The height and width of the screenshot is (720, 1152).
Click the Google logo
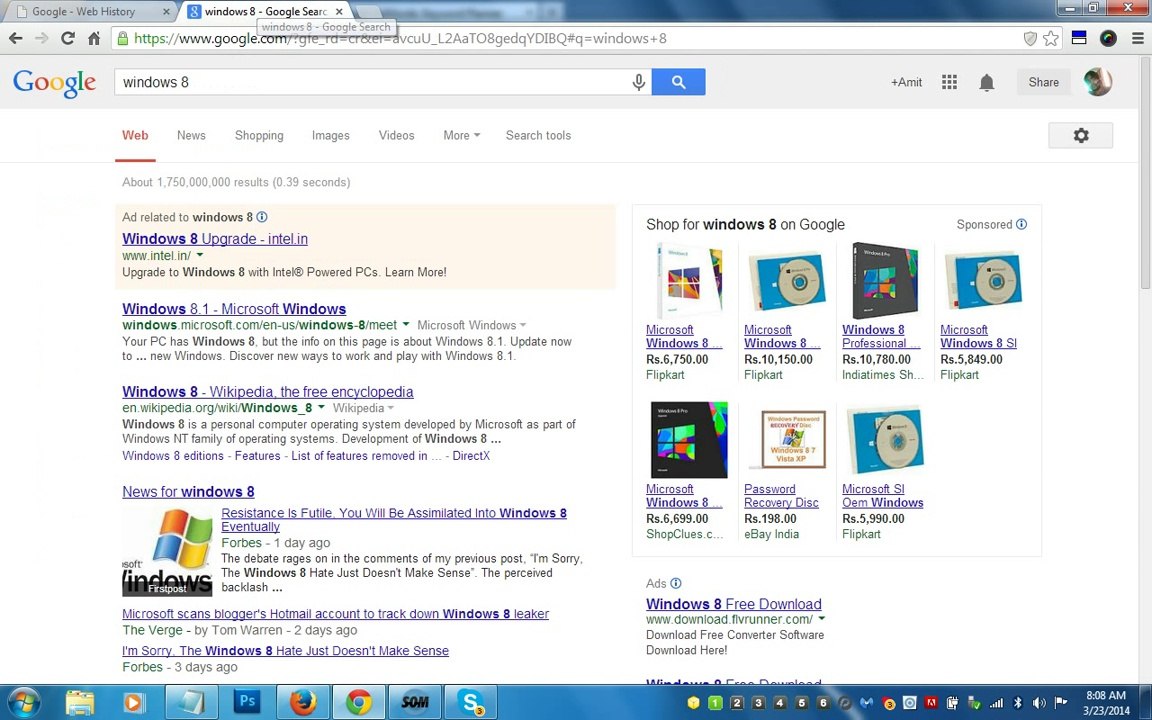(54, 82)
